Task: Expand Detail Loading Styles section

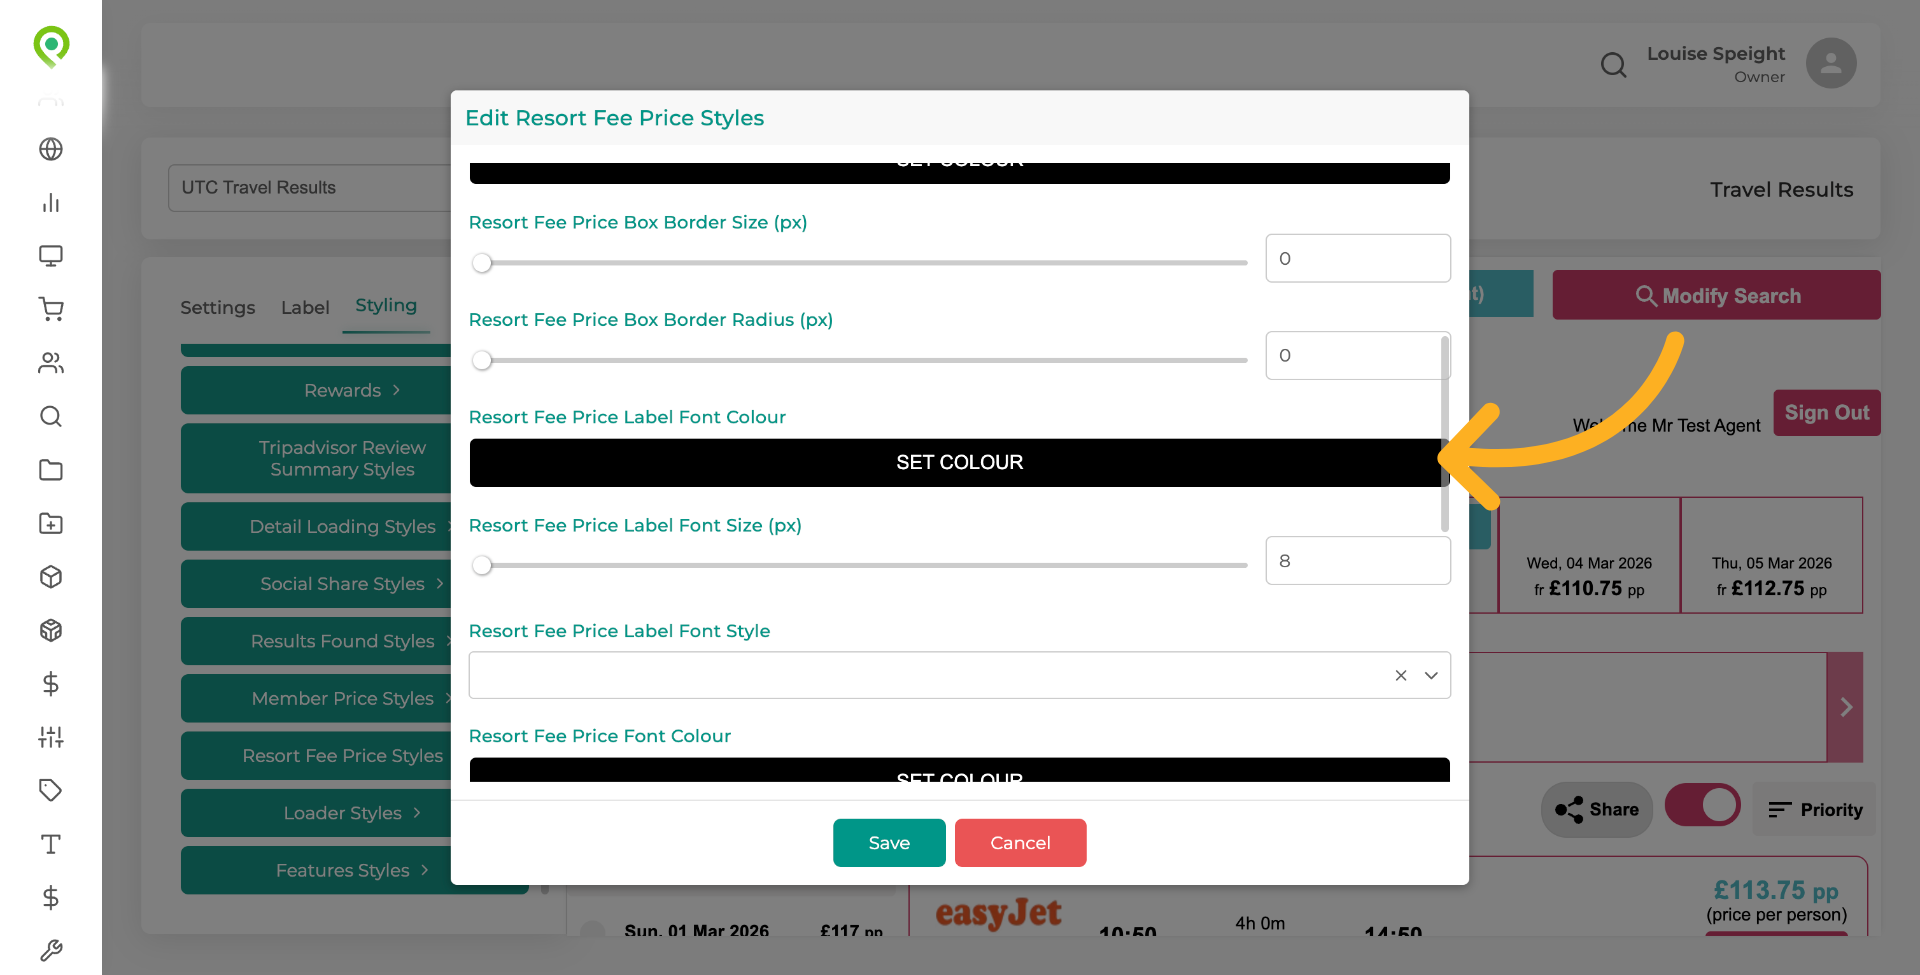Action: coord(316,526)
